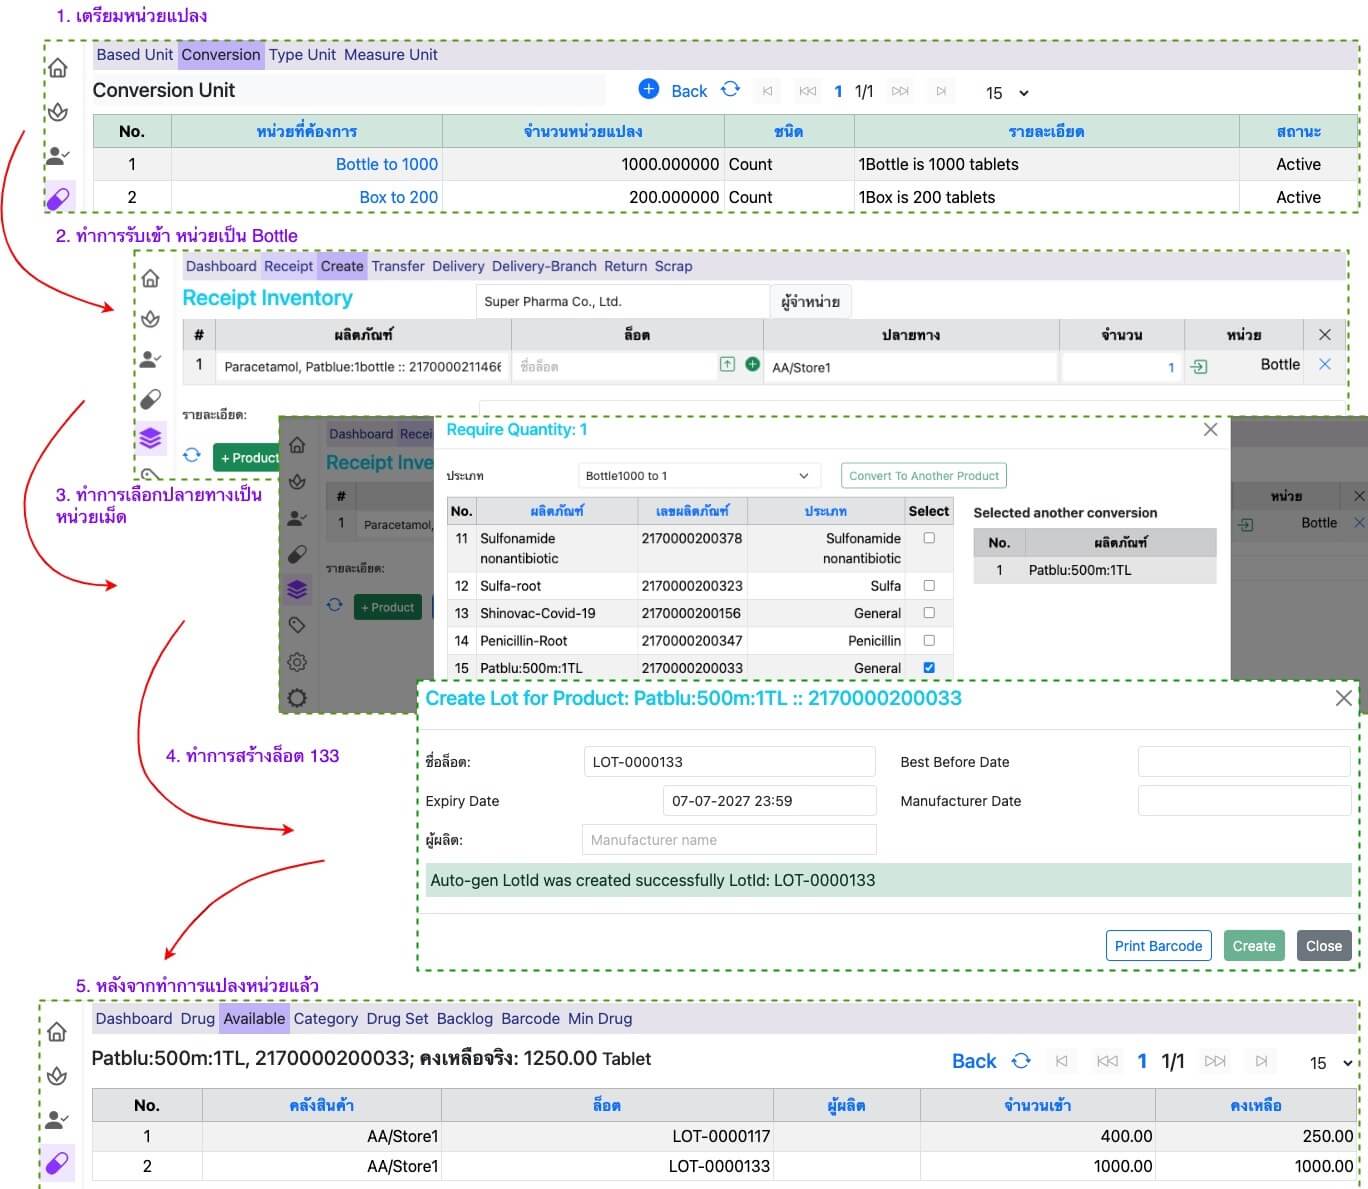Viewport: 1368px width, 1189px height.
Task: Open page size dropdown in Conversion Unit
Action: point(1006,93)
